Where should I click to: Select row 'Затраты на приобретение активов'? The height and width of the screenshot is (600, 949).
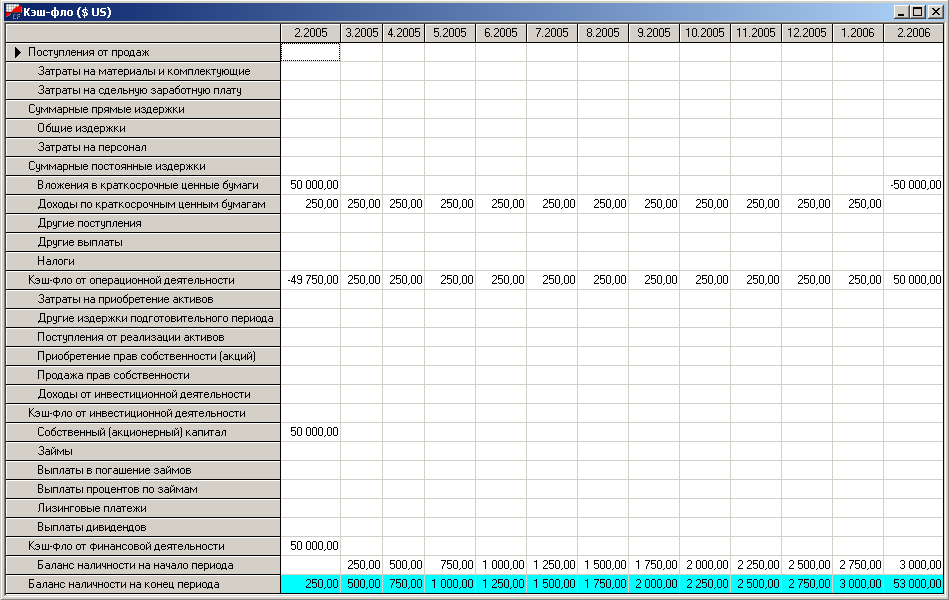point(143,299)
